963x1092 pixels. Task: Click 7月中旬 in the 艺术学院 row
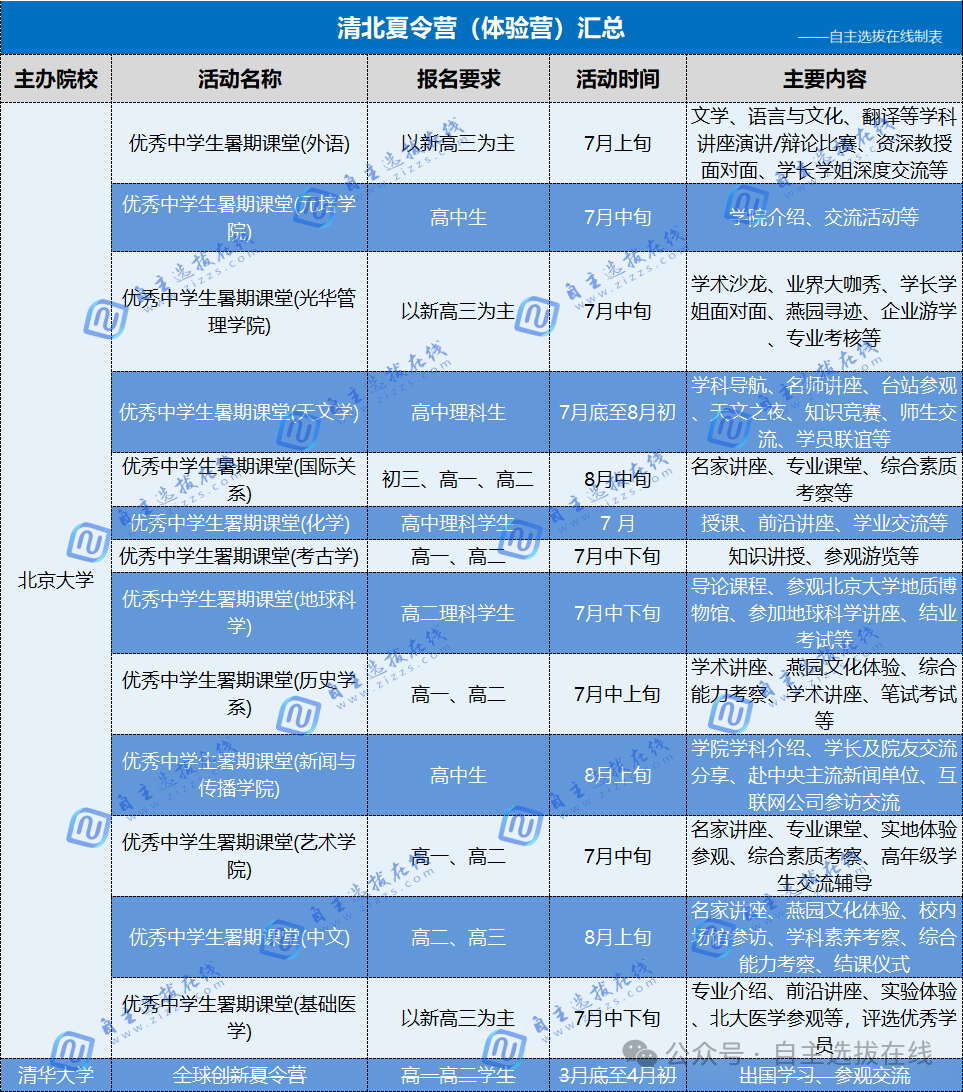point(618,856)
